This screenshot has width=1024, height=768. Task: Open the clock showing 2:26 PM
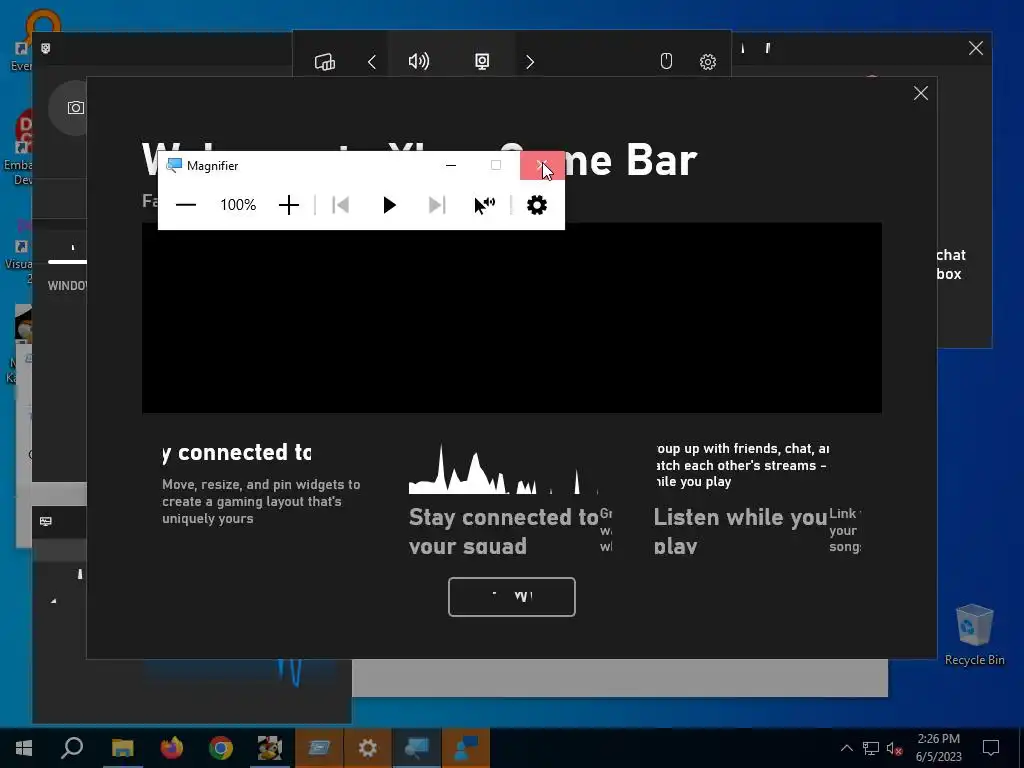click(938, 748)
